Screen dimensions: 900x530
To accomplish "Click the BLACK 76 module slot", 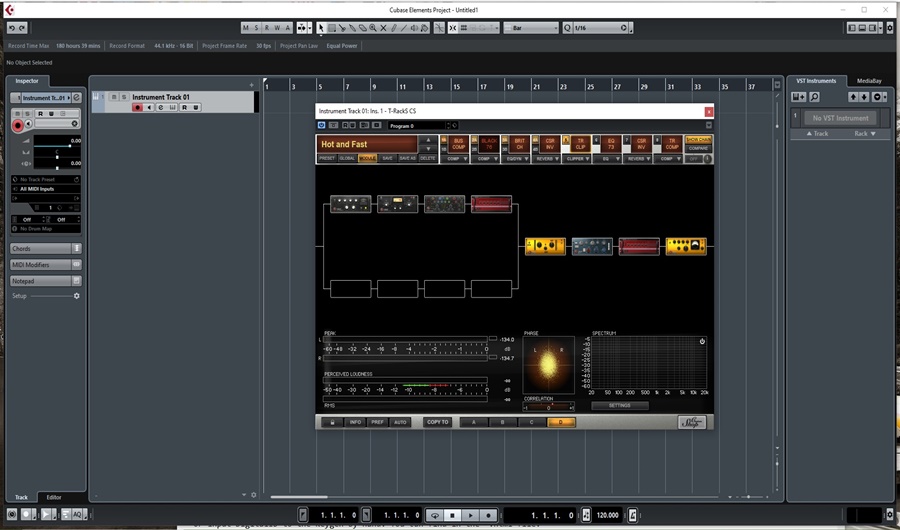I will pos(489,144).
